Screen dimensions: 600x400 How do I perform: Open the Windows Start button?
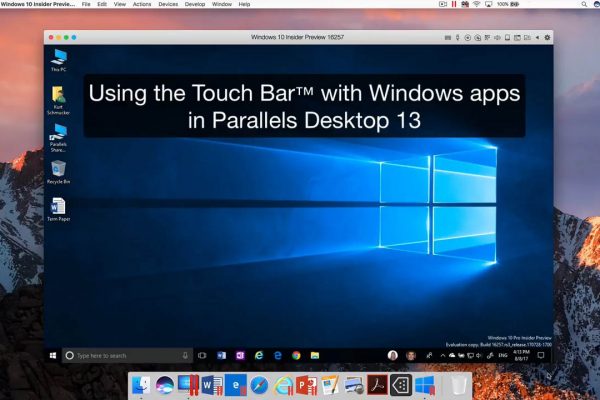click(x=53, y=356)
